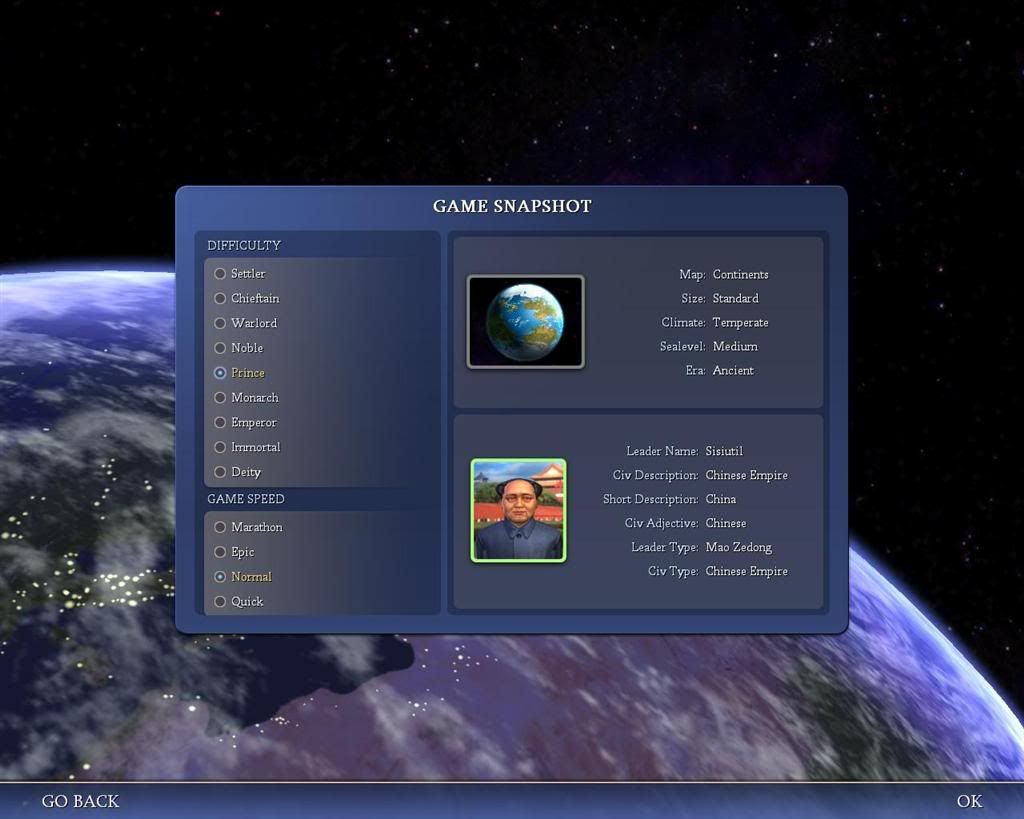The image size is (1024, 819).
Task: Confirm settings with the OK button
Action: pyautogui.click(x=969, y=801)
